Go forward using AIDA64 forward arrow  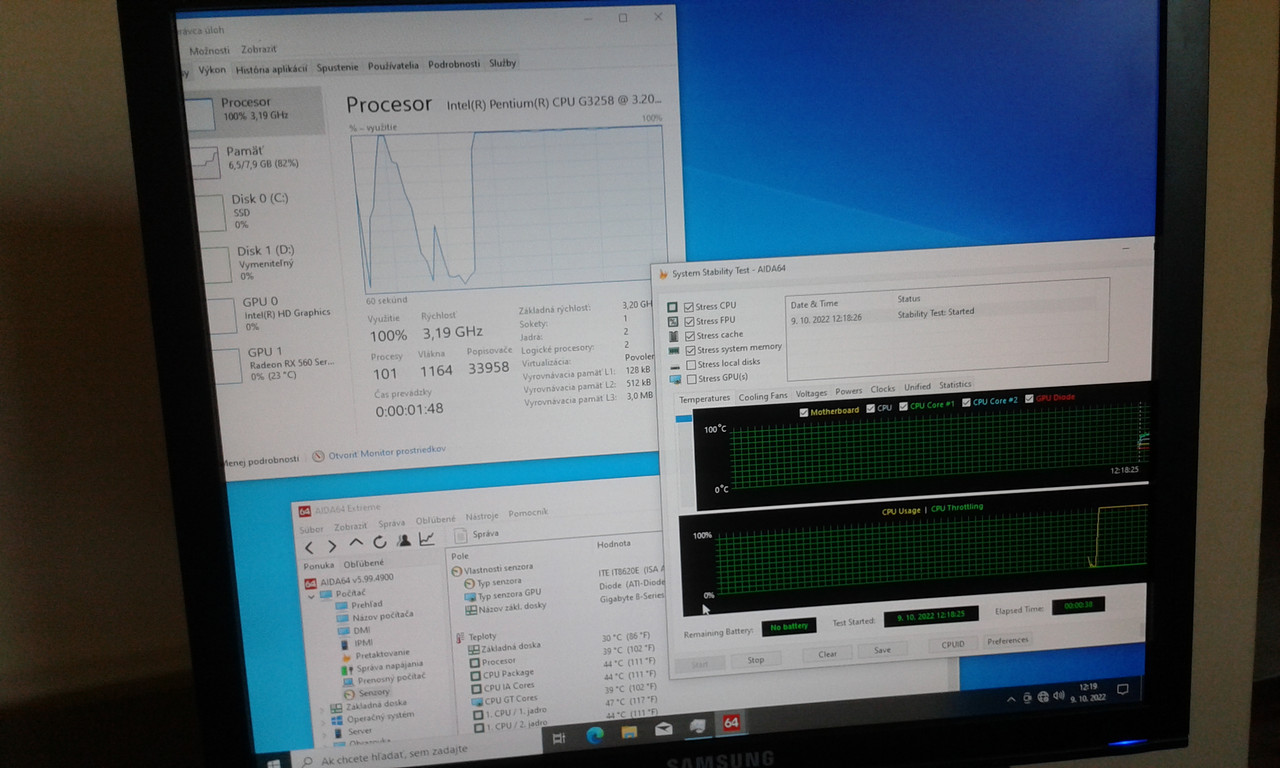tap(332, 545)
